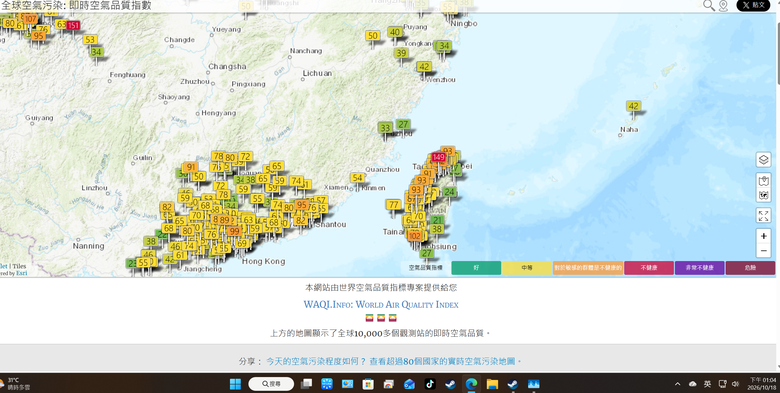Click the Shantou city label

click(331, 224)
